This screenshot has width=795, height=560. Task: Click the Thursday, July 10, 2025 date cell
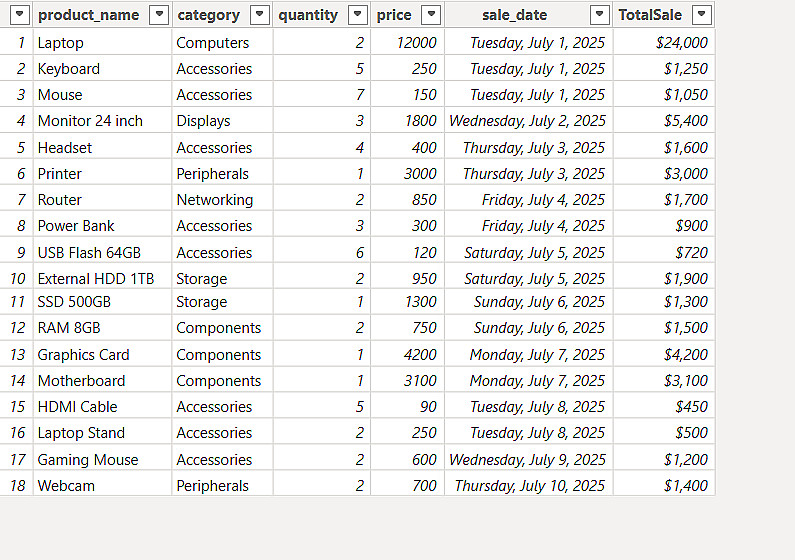[x=529, y=486]
